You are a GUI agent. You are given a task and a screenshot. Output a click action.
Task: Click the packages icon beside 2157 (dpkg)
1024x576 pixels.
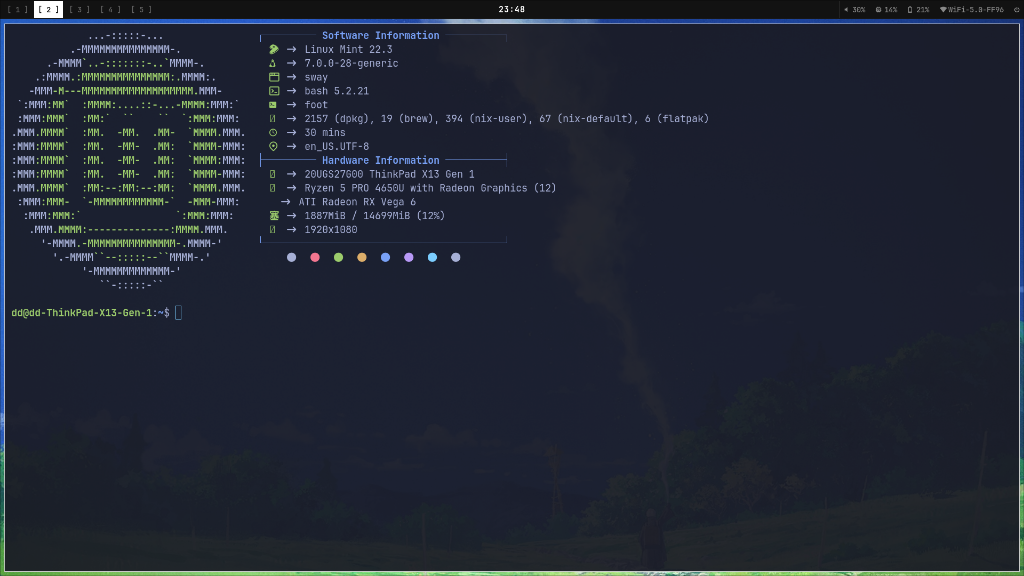point(273,119)
